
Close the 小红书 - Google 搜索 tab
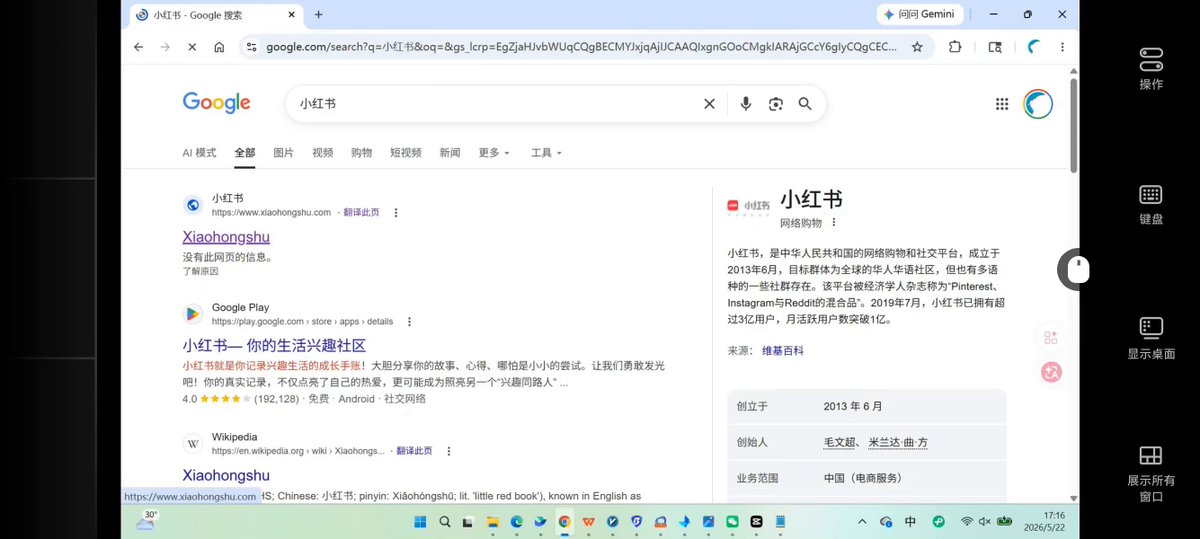pyautogui.click(x=292, y=14)
